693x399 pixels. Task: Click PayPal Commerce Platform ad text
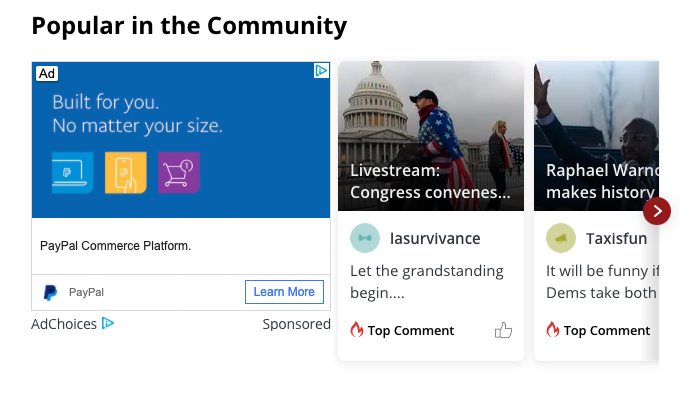[x=115, y=246]
